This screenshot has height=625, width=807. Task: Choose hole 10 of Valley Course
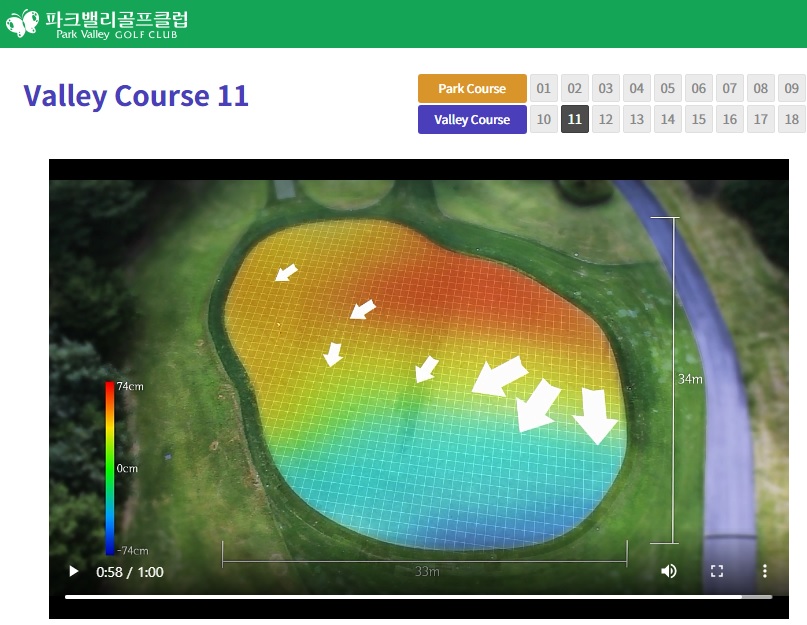544,120
